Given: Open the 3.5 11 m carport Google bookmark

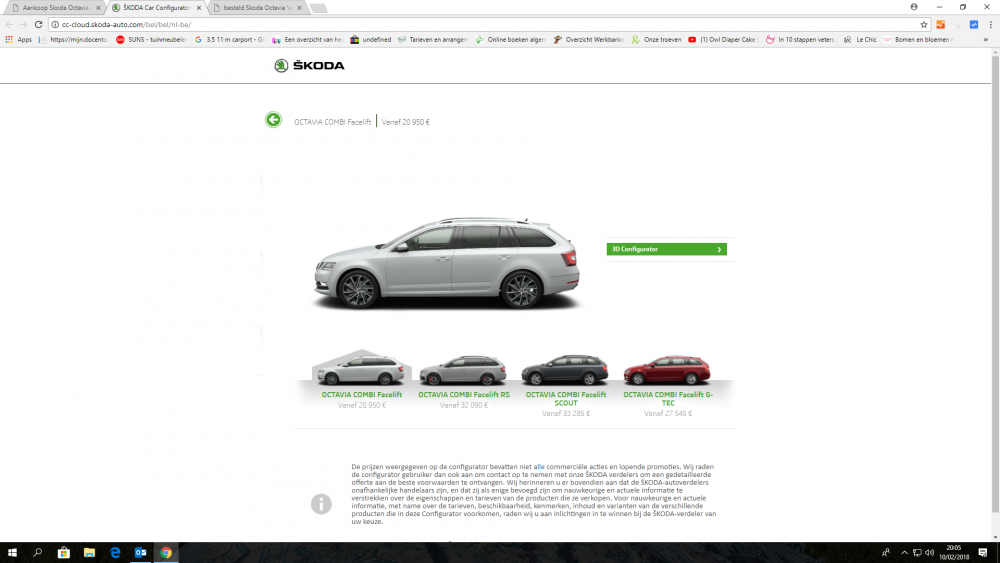Looking at the screenshot, I should point(230,40).
